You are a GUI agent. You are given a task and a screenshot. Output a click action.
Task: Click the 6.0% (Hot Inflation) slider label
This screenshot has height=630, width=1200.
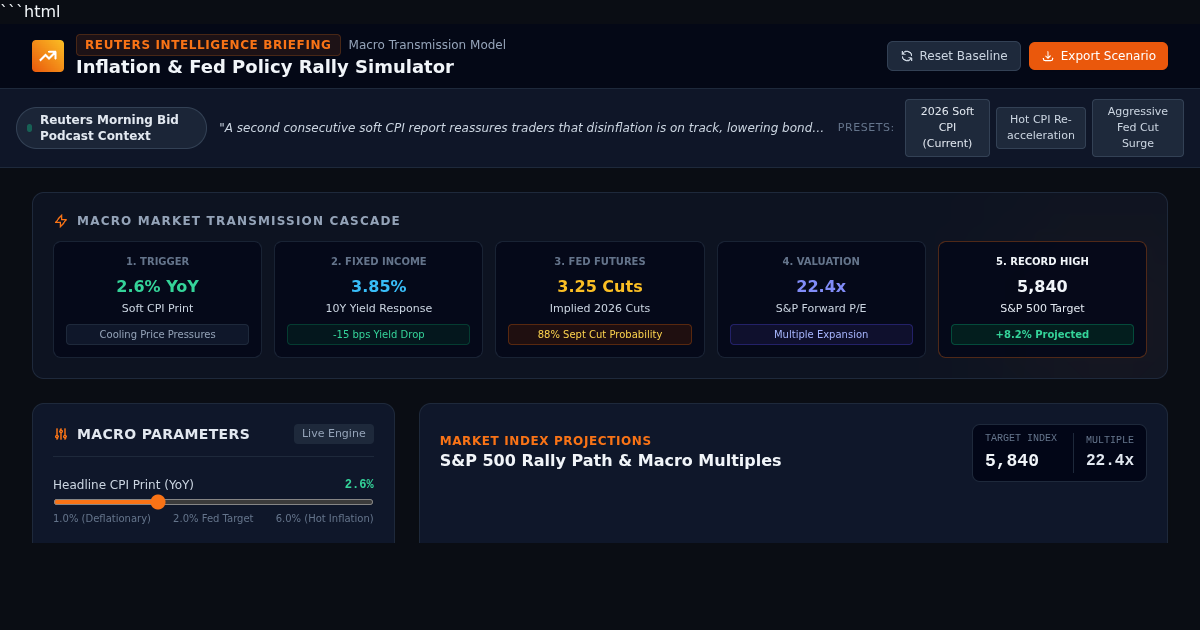(x=325, y=519)
